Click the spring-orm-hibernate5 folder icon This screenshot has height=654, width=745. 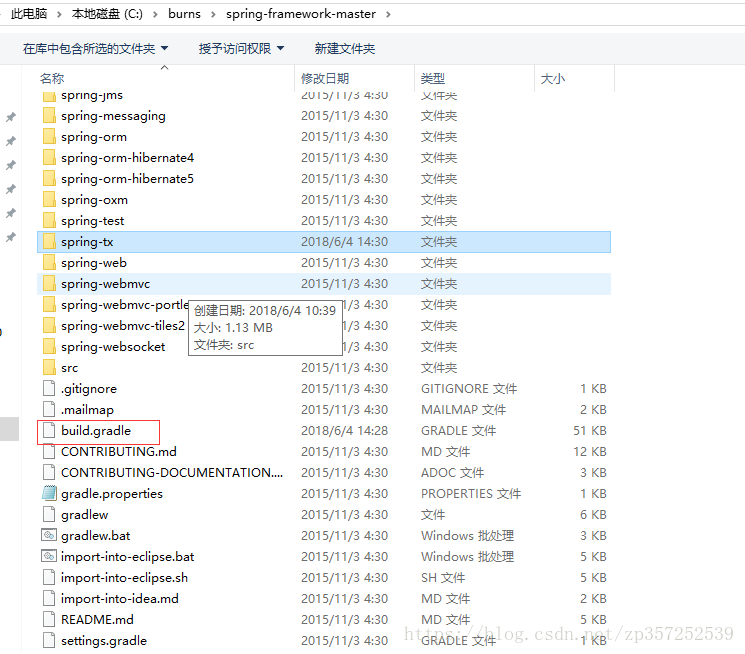(x=49, y=178)
